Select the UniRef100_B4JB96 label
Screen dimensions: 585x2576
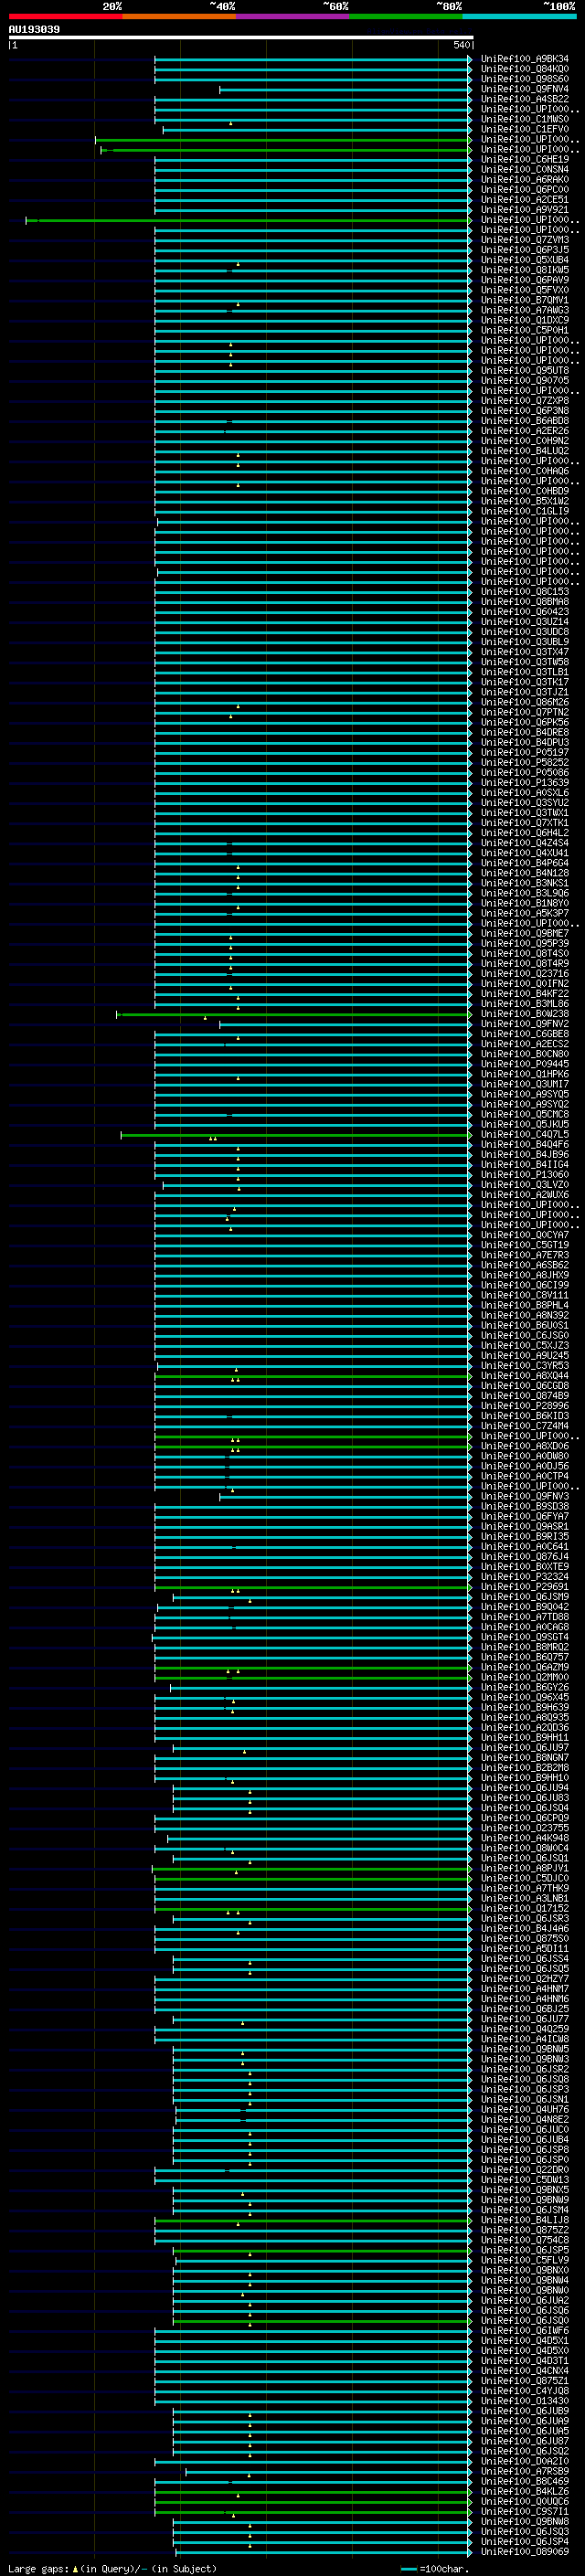[525, 1155]
